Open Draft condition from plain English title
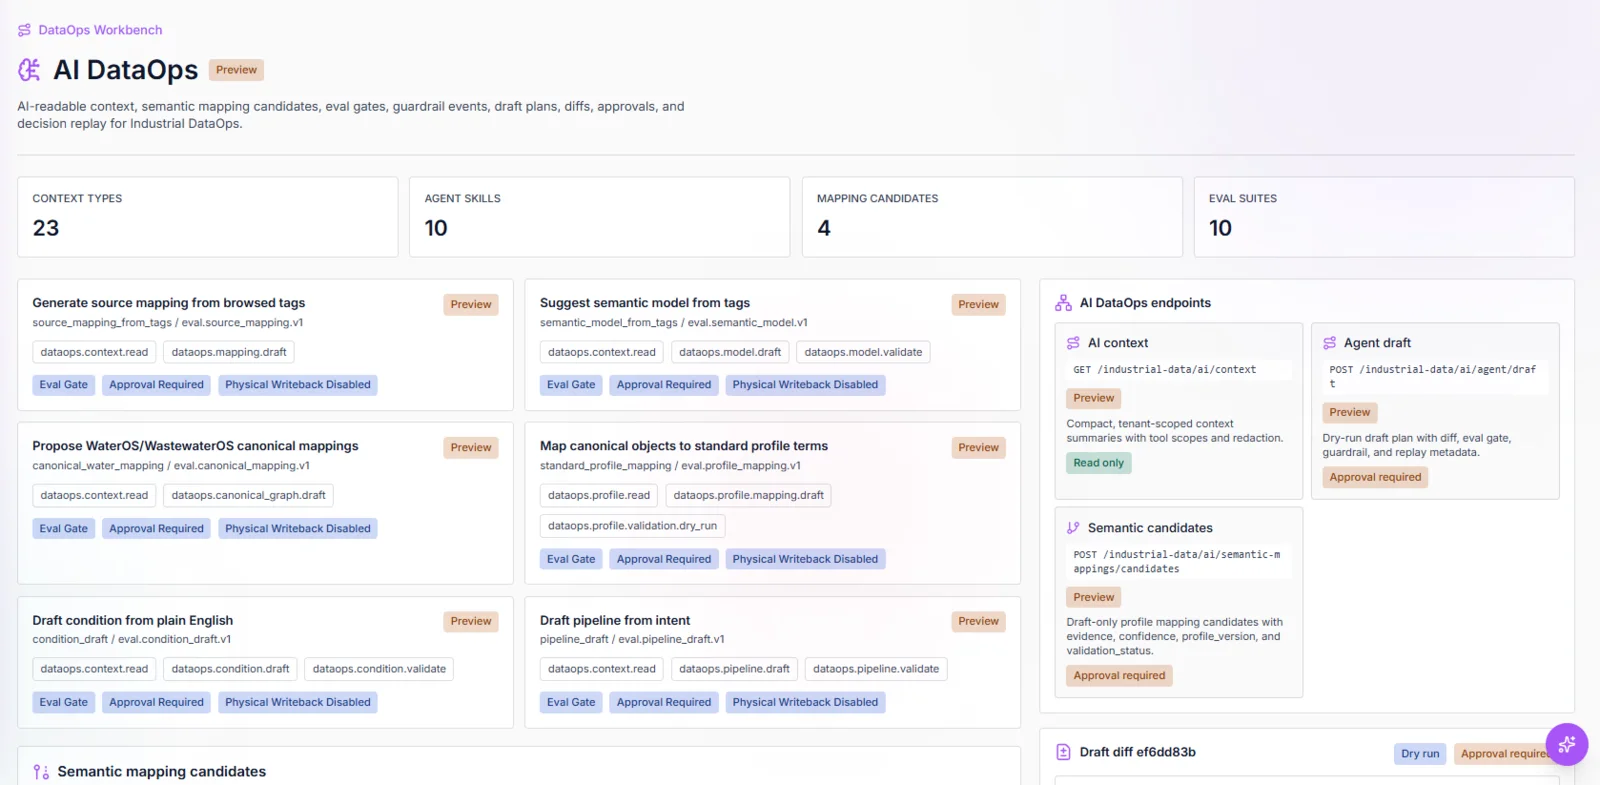The height and width of the screenshot is (785, 1600). (133, 621)
